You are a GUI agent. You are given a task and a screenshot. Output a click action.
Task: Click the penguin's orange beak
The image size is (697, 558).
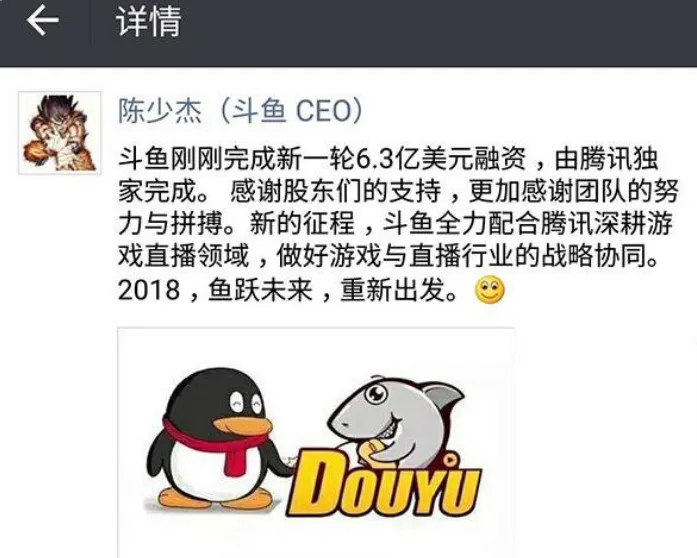click(x=244, y=426)
